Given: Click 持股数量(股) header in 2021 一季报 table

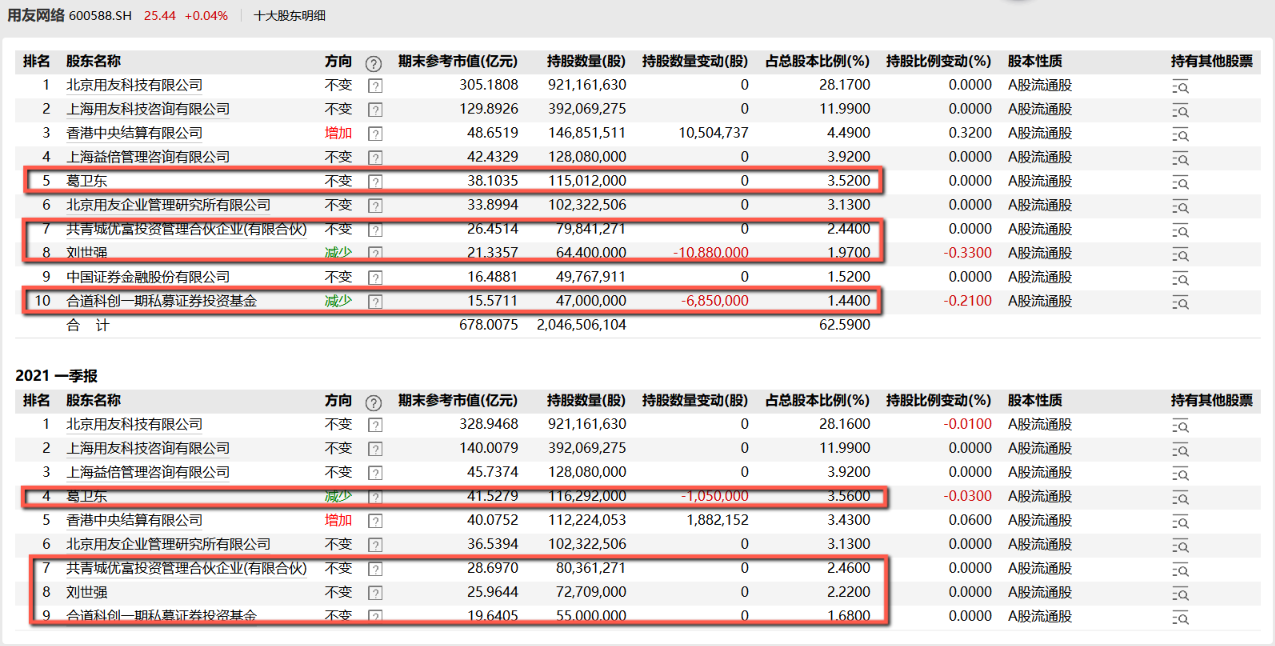Looking at the screenshot, I should (587, 401).
